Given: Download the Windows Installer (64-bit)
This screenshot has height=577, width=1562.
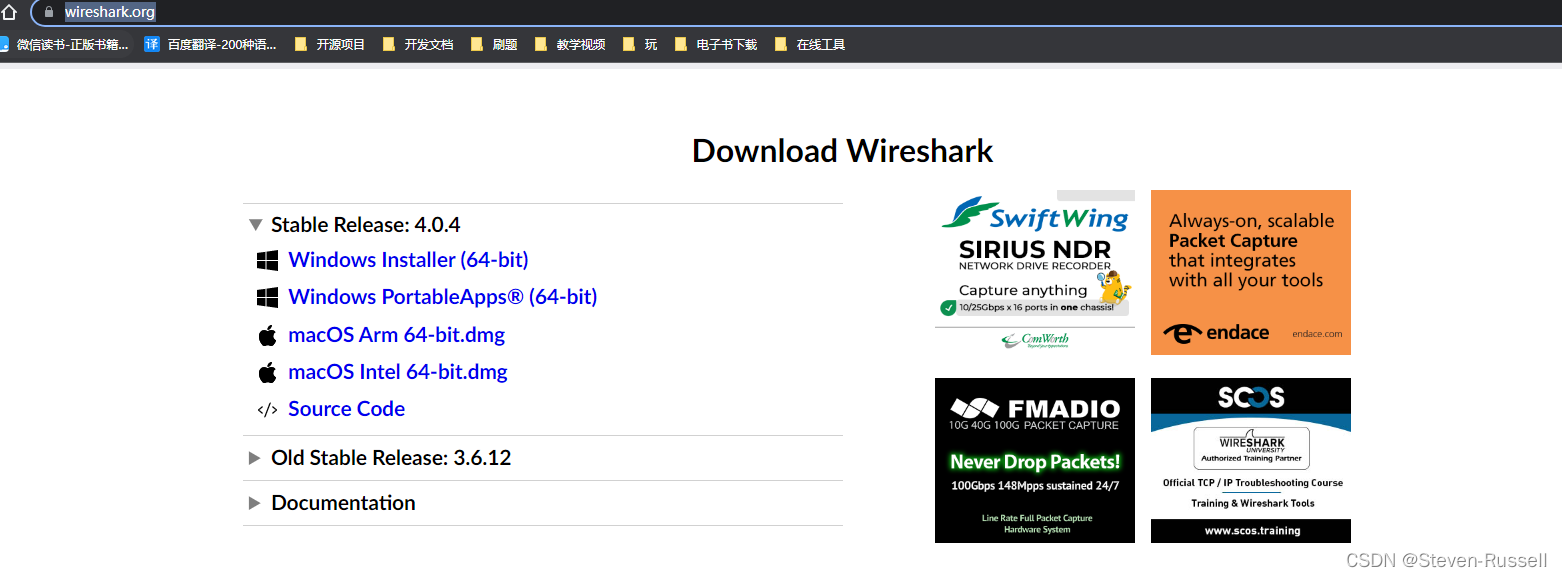Looking at the screenshot, I should (408, 260).
